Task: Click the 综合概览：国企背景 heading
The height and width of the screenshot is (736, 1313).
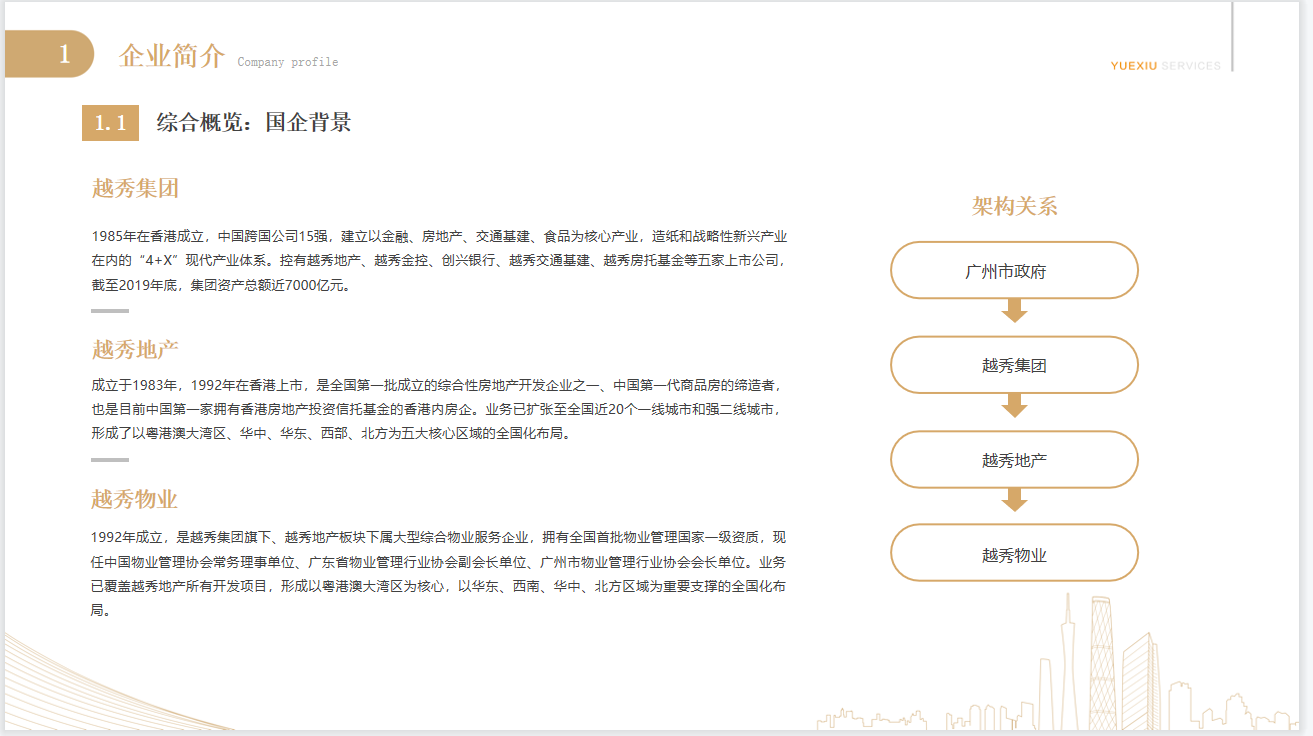Action: (254, 123)
